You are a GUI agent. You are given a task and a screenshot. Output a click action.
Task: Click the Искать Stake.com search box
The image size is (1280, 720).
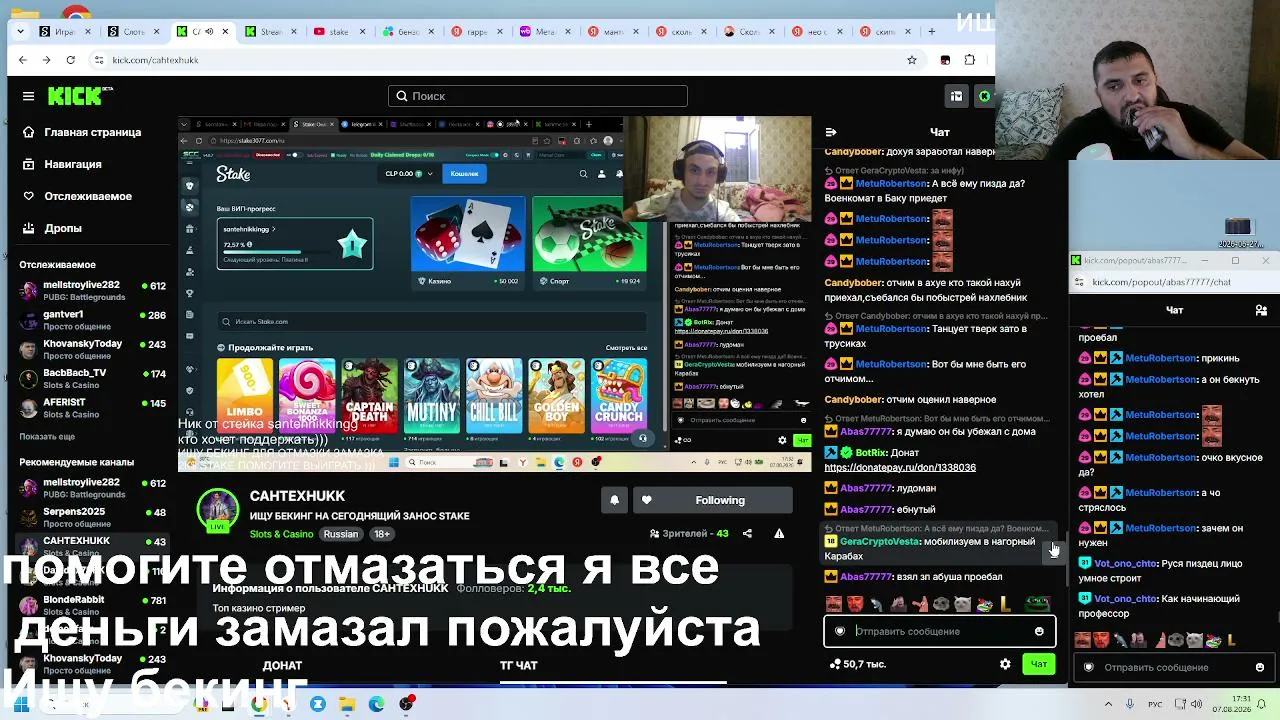pyautogui.click(x=432, y=322)
